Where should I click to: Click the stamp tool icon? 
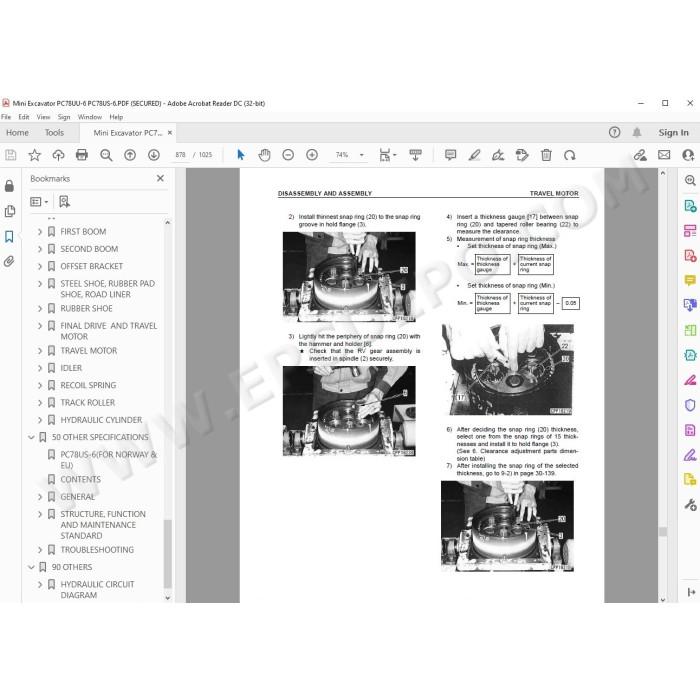click(522, 155)
